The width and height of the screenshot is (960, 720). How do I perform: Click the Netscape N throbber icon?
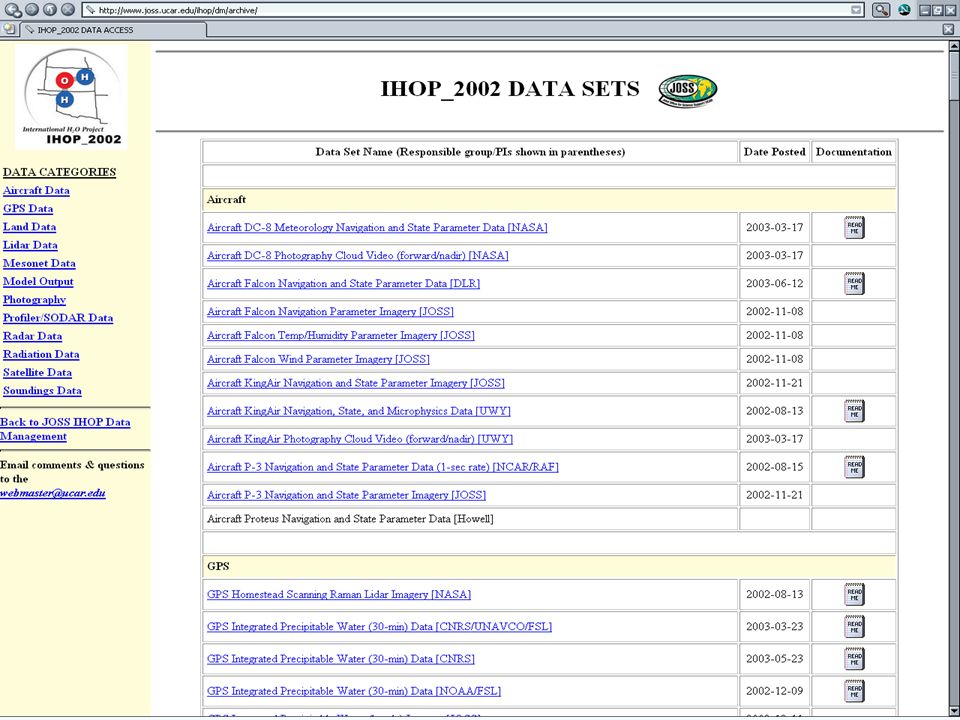904,10
